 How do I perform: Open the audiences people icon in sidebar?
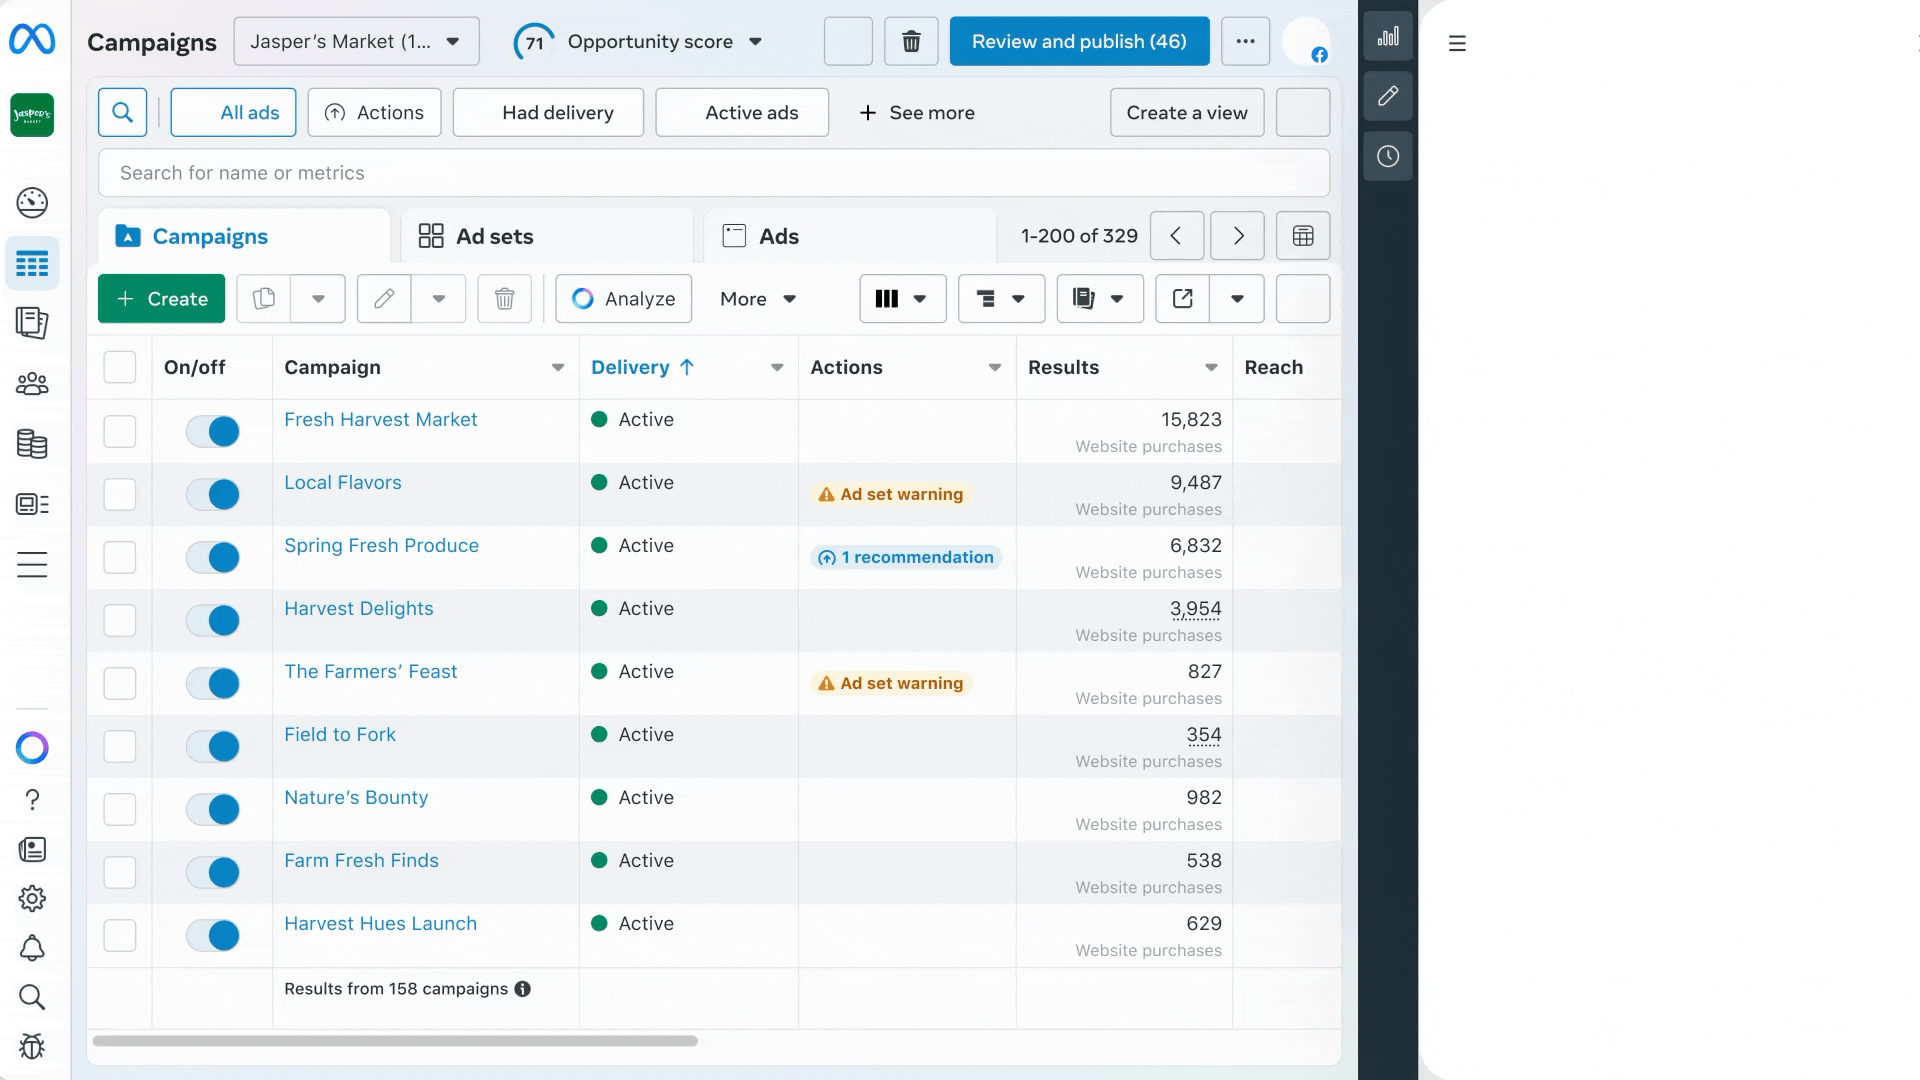(x=32, y=384)
